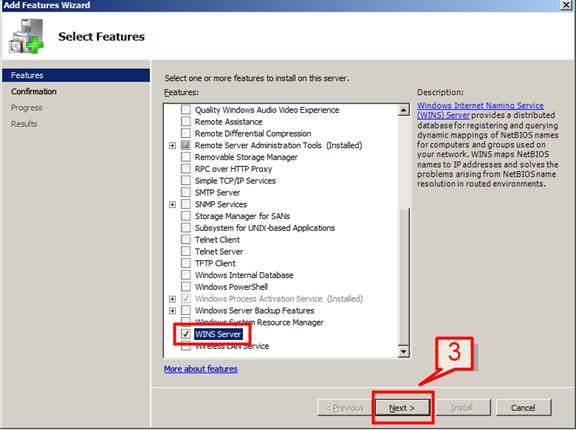Click the Add Features Wizard server icon
Viewport: 576px width, 430px height.
26,36
